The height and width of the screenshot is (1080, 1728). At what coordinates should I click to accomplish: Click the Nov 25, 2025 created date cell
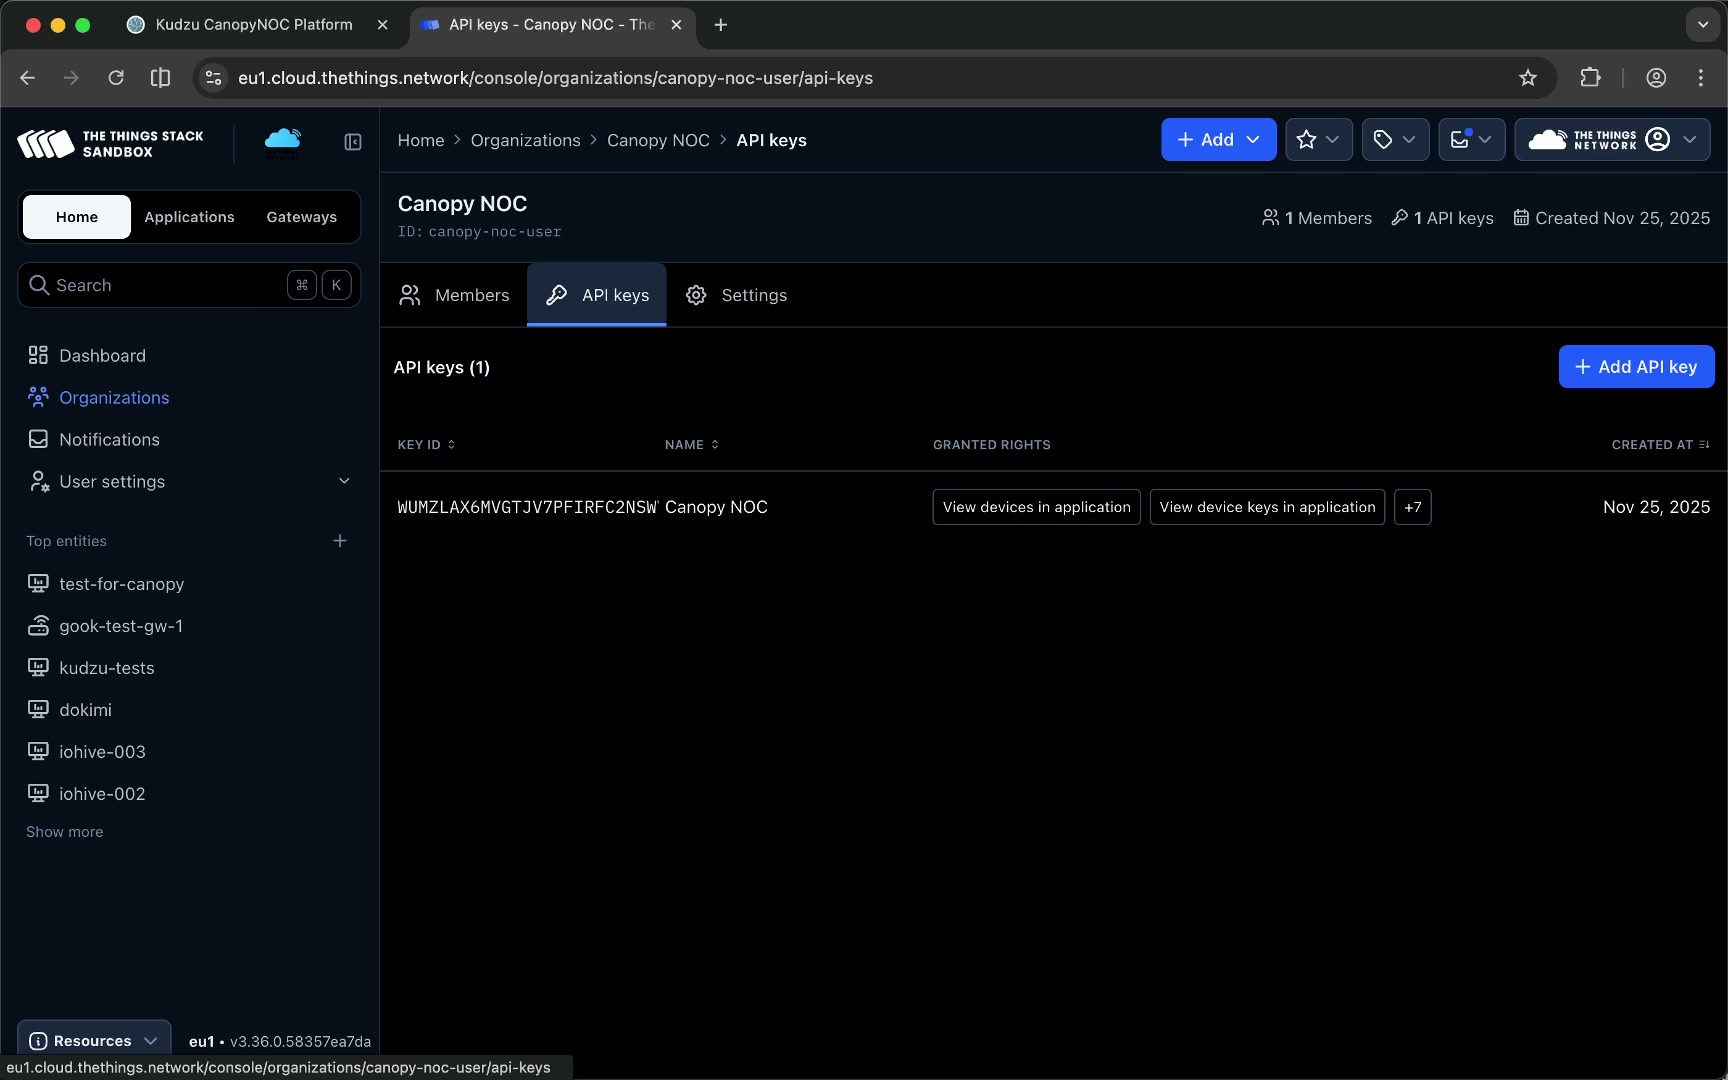1656,507
